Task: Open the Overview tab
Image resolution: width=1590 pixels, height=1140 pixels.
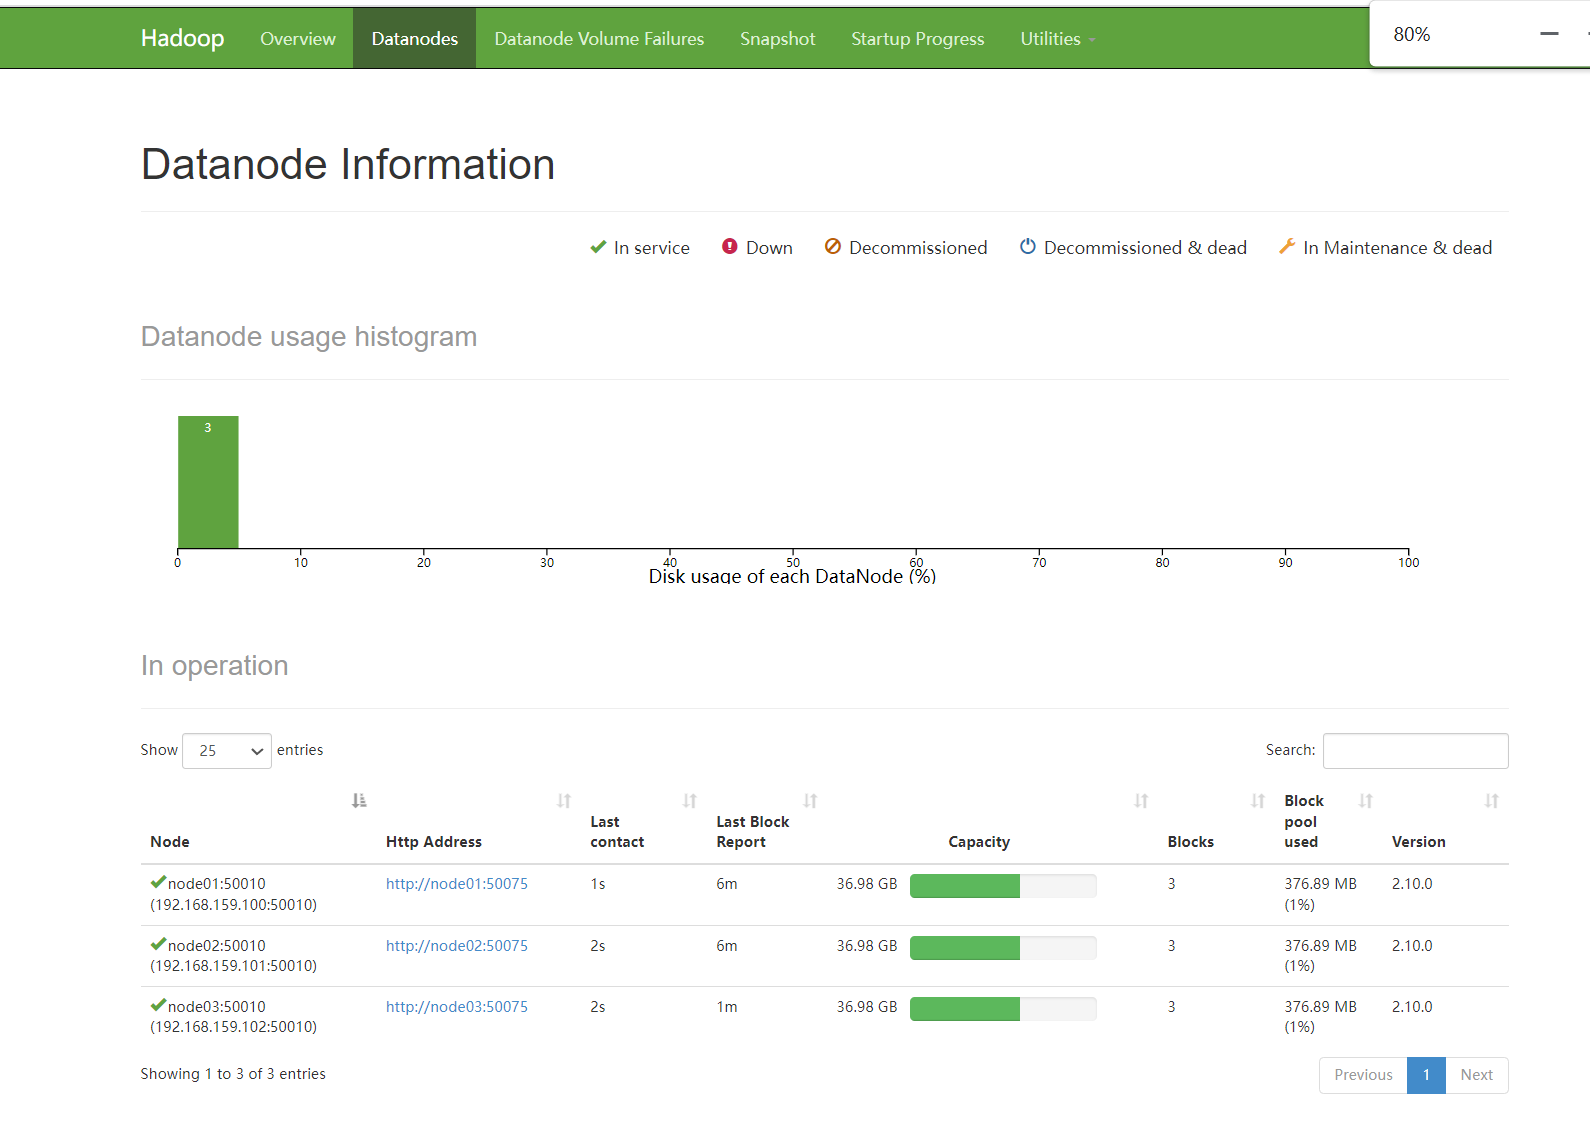Action: (298, 39)
